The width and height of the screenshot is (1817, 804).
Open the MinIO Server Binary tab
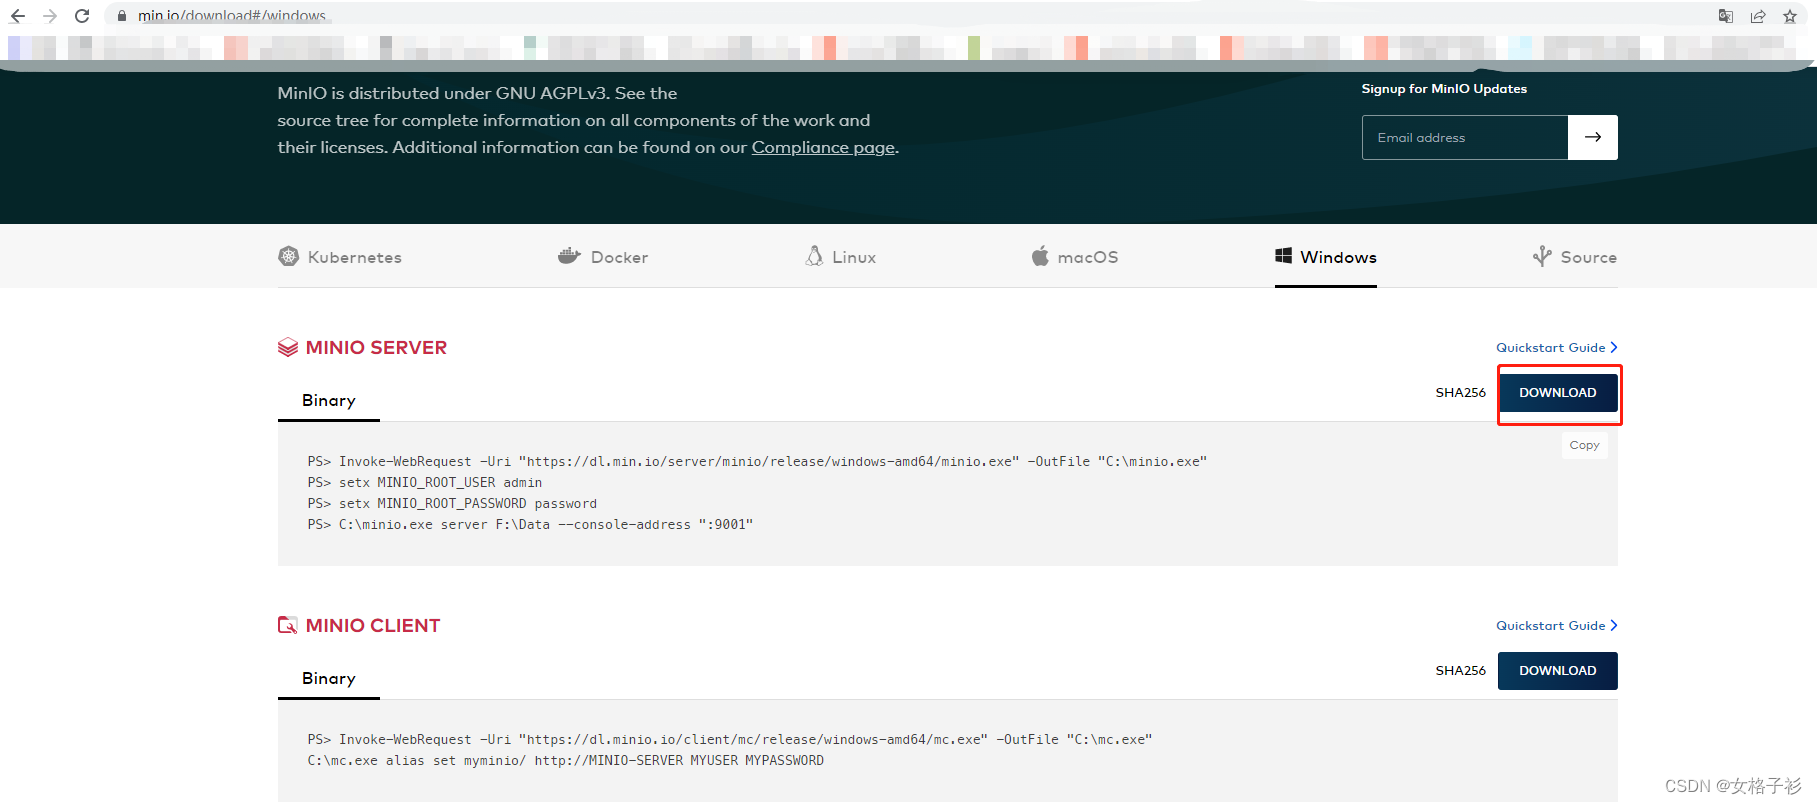tap(329, 400)
